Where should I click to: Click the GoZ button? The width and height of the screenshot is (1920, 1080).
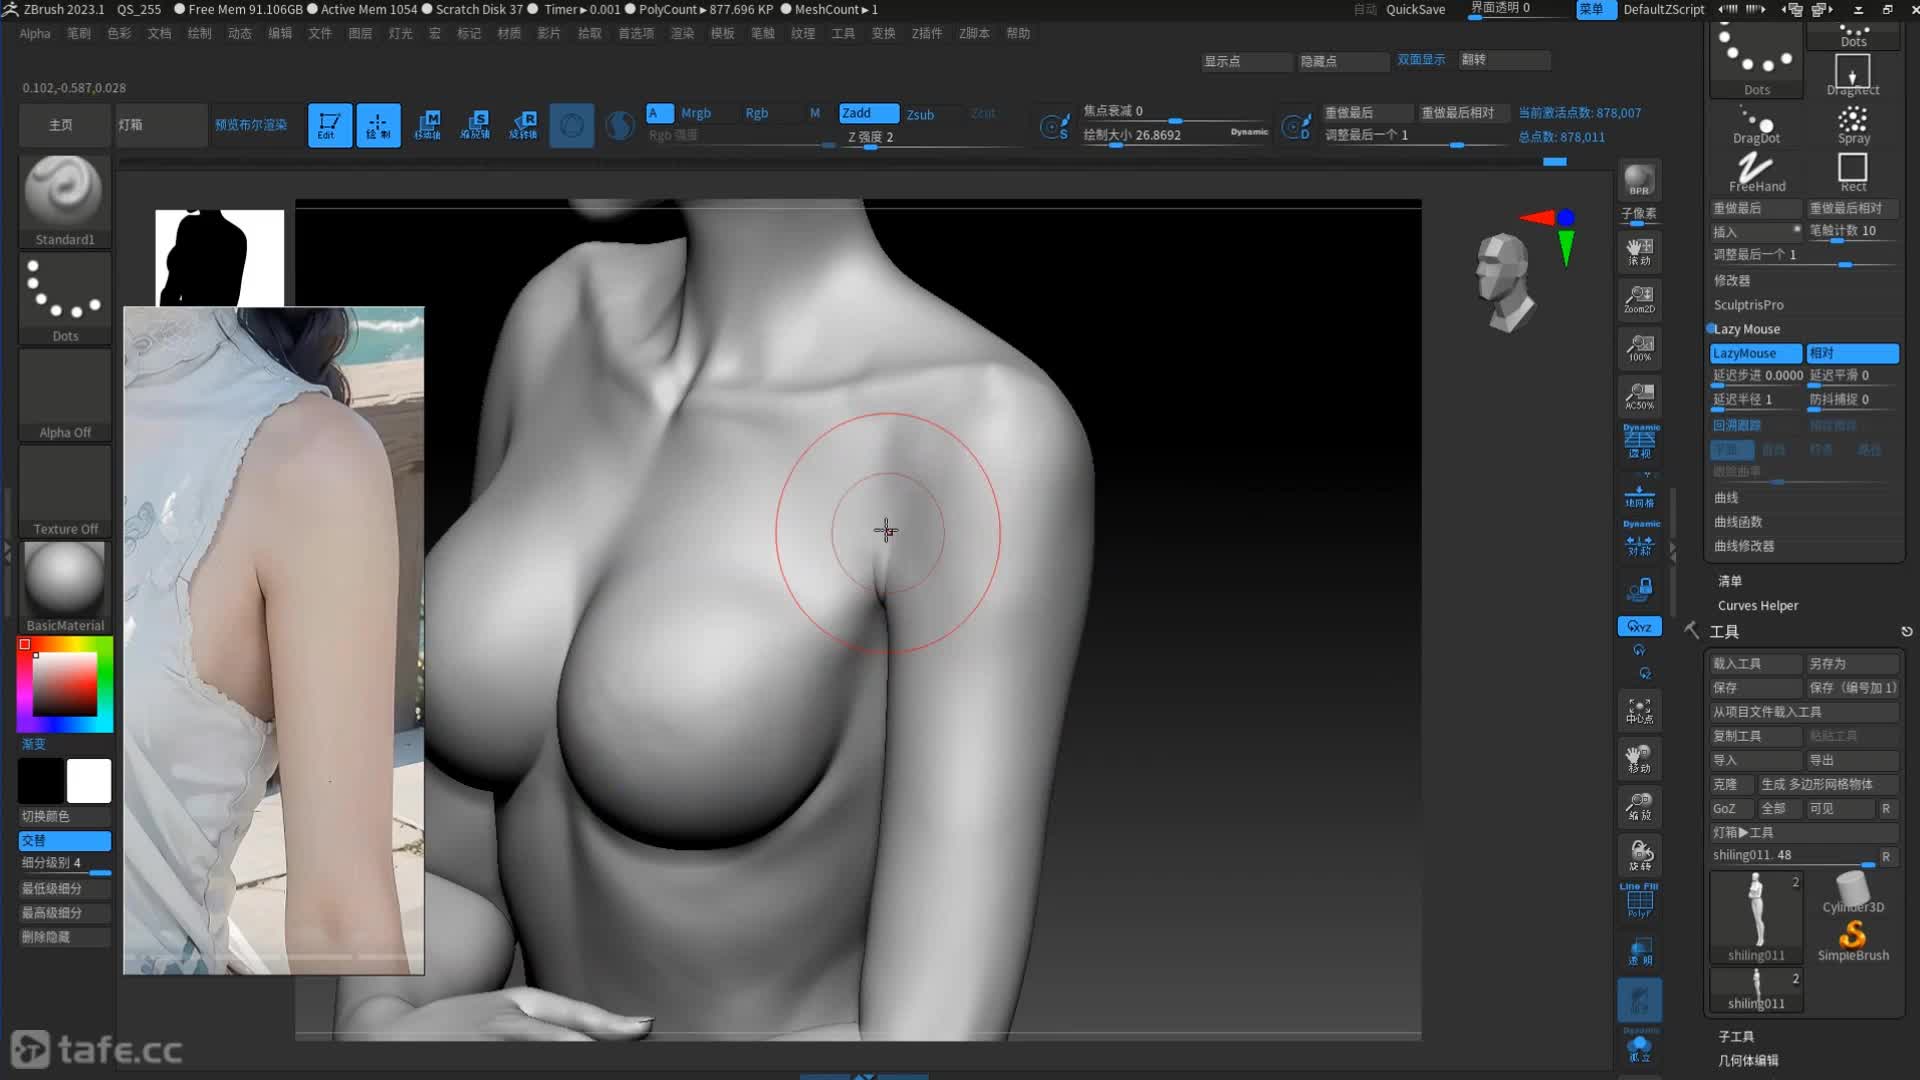1730,809
